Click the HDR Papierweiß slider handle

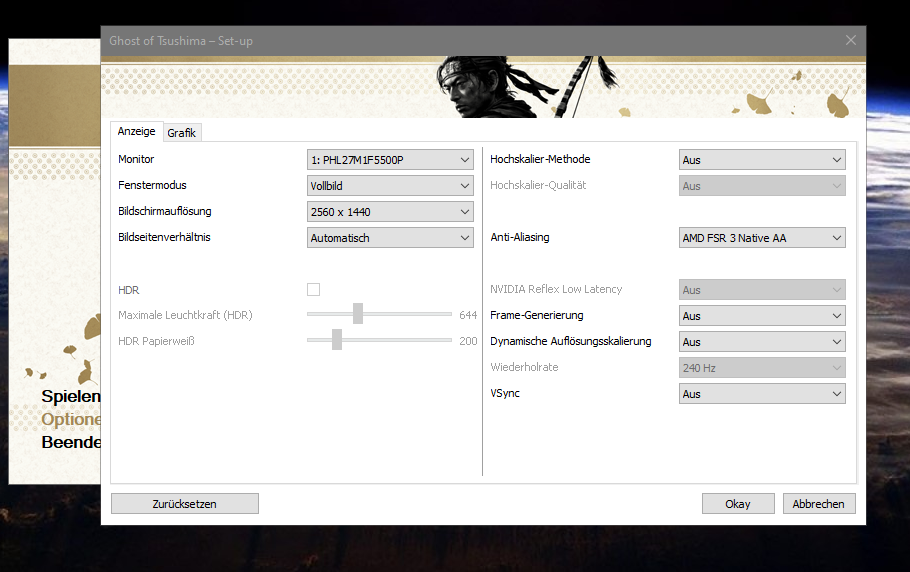[x=337, y=340]
